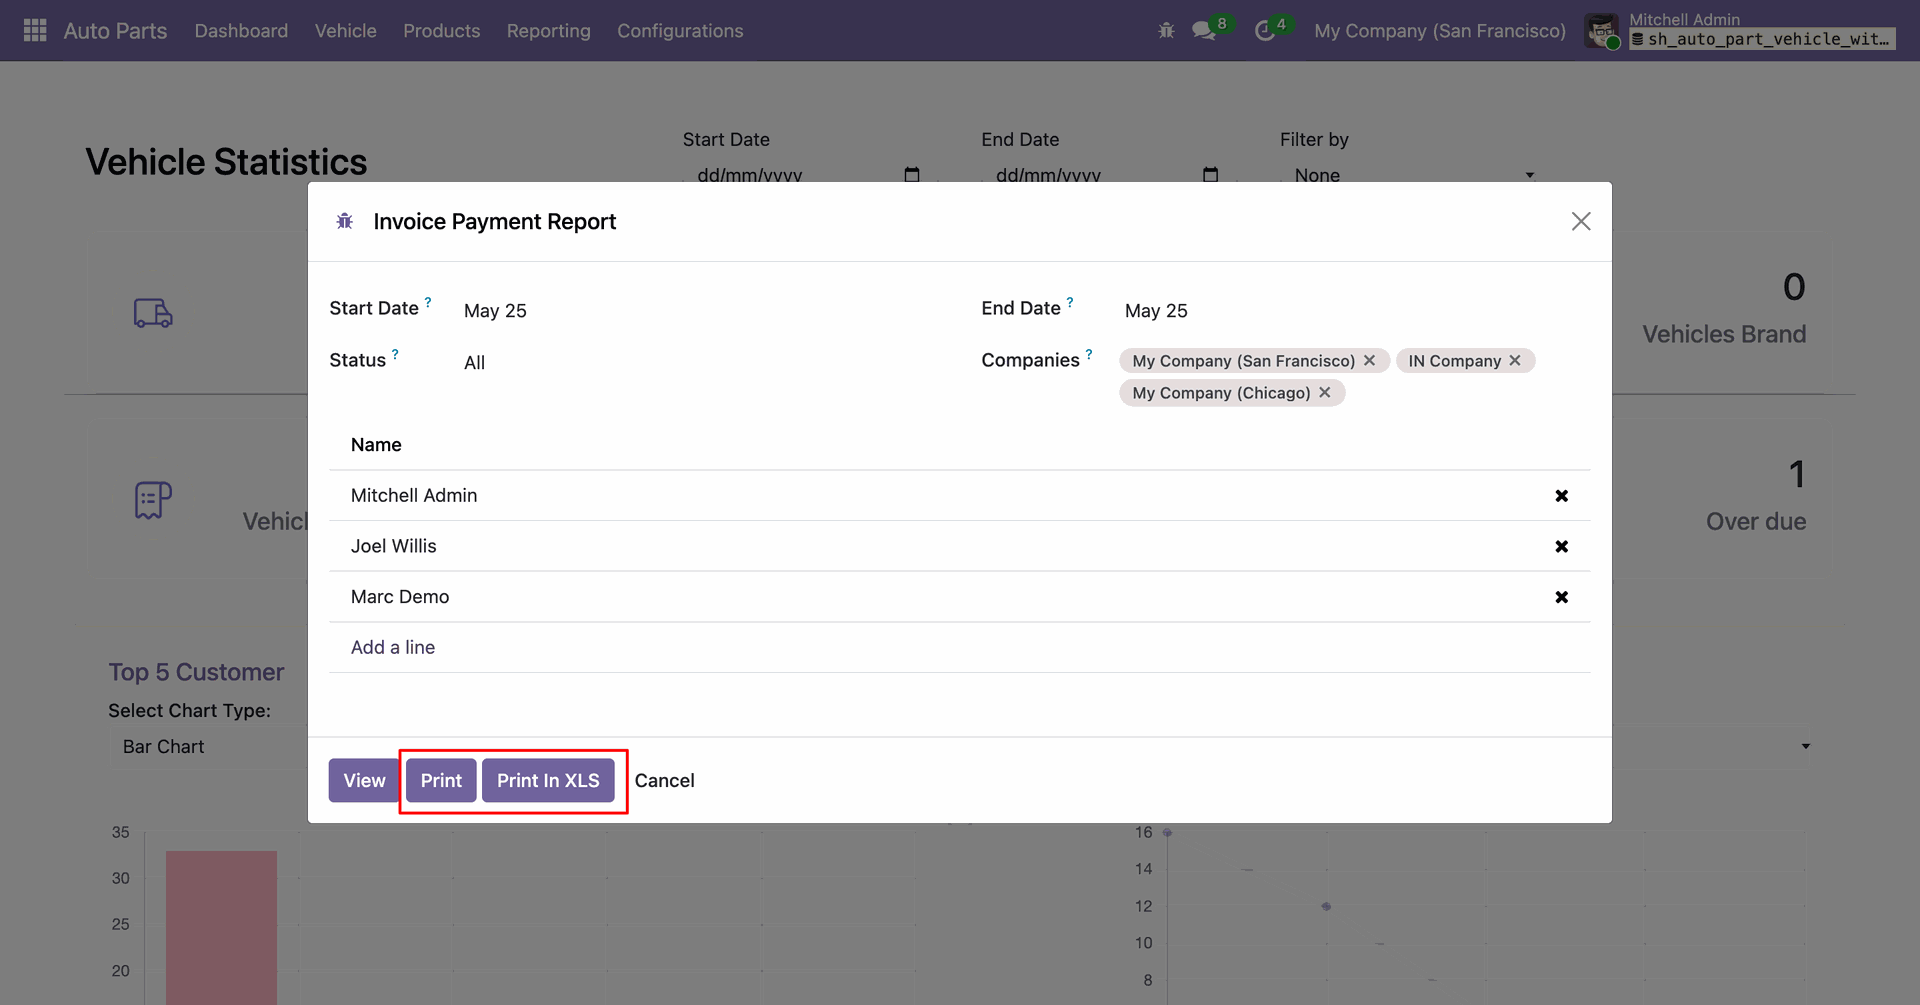This screenshot has height=1005, width=1920.
Task: Remove My Company (San Francisco) tag
Action: (x=1370, y=360)
